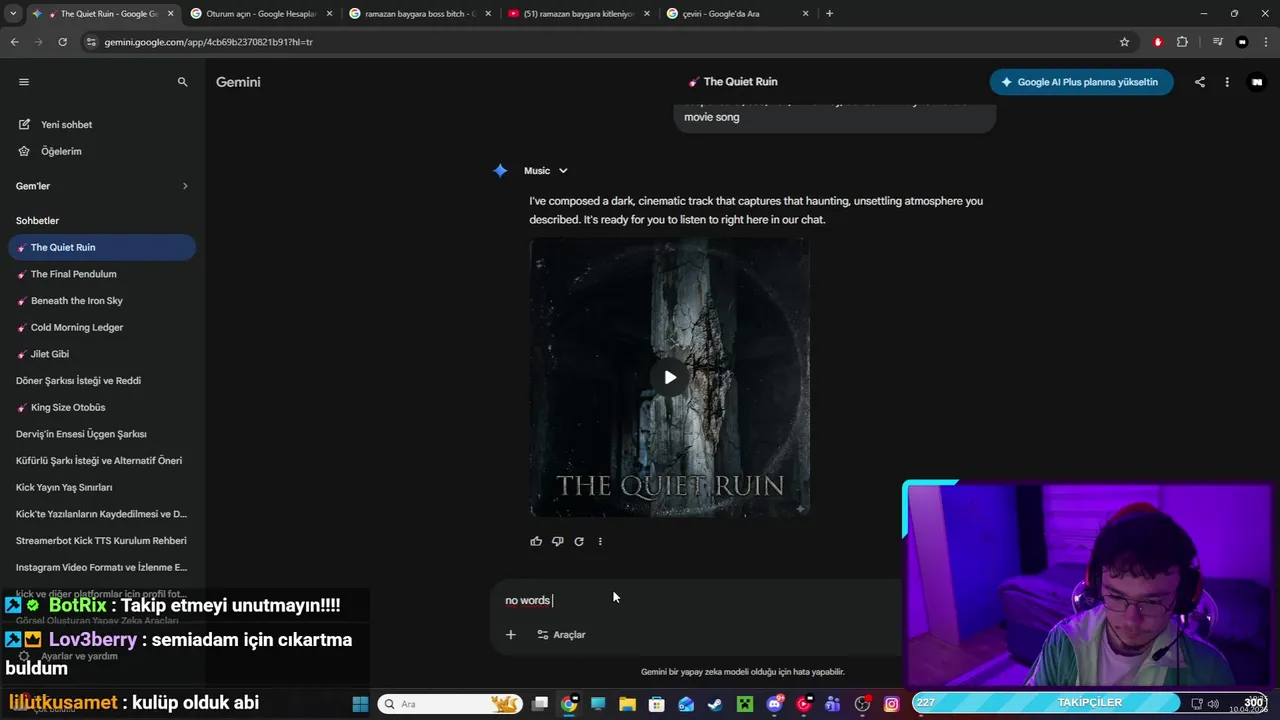
Task: Open the tab search dropdown arrow
Action: (x=13, y=14)
